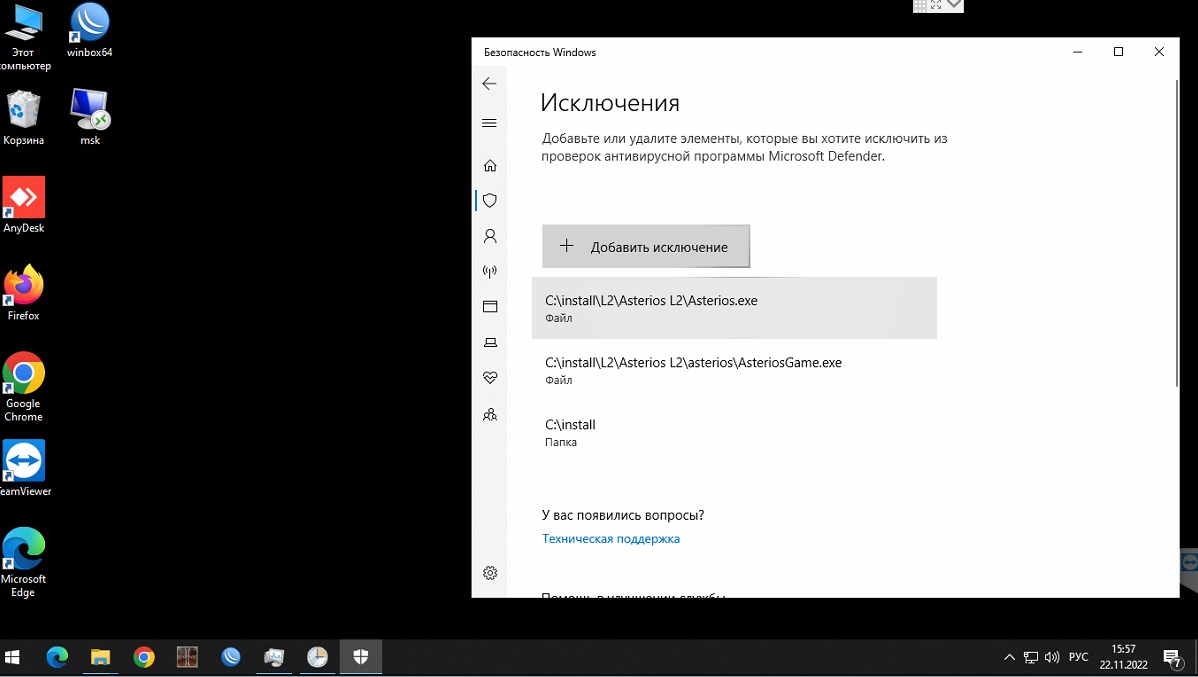Open Family options via the people icon
1198x677 pixels.
[490, 414]
